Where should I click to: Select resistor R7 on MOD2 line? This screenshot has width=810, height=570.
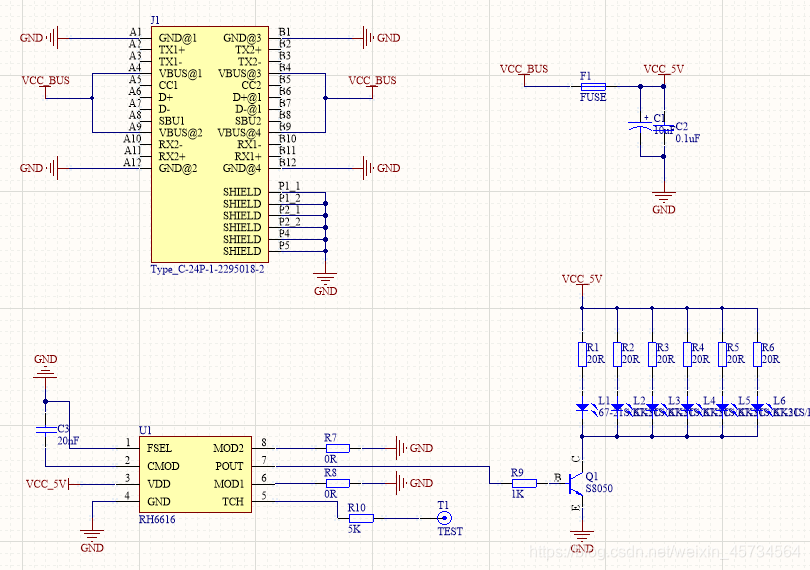(337, 449)
